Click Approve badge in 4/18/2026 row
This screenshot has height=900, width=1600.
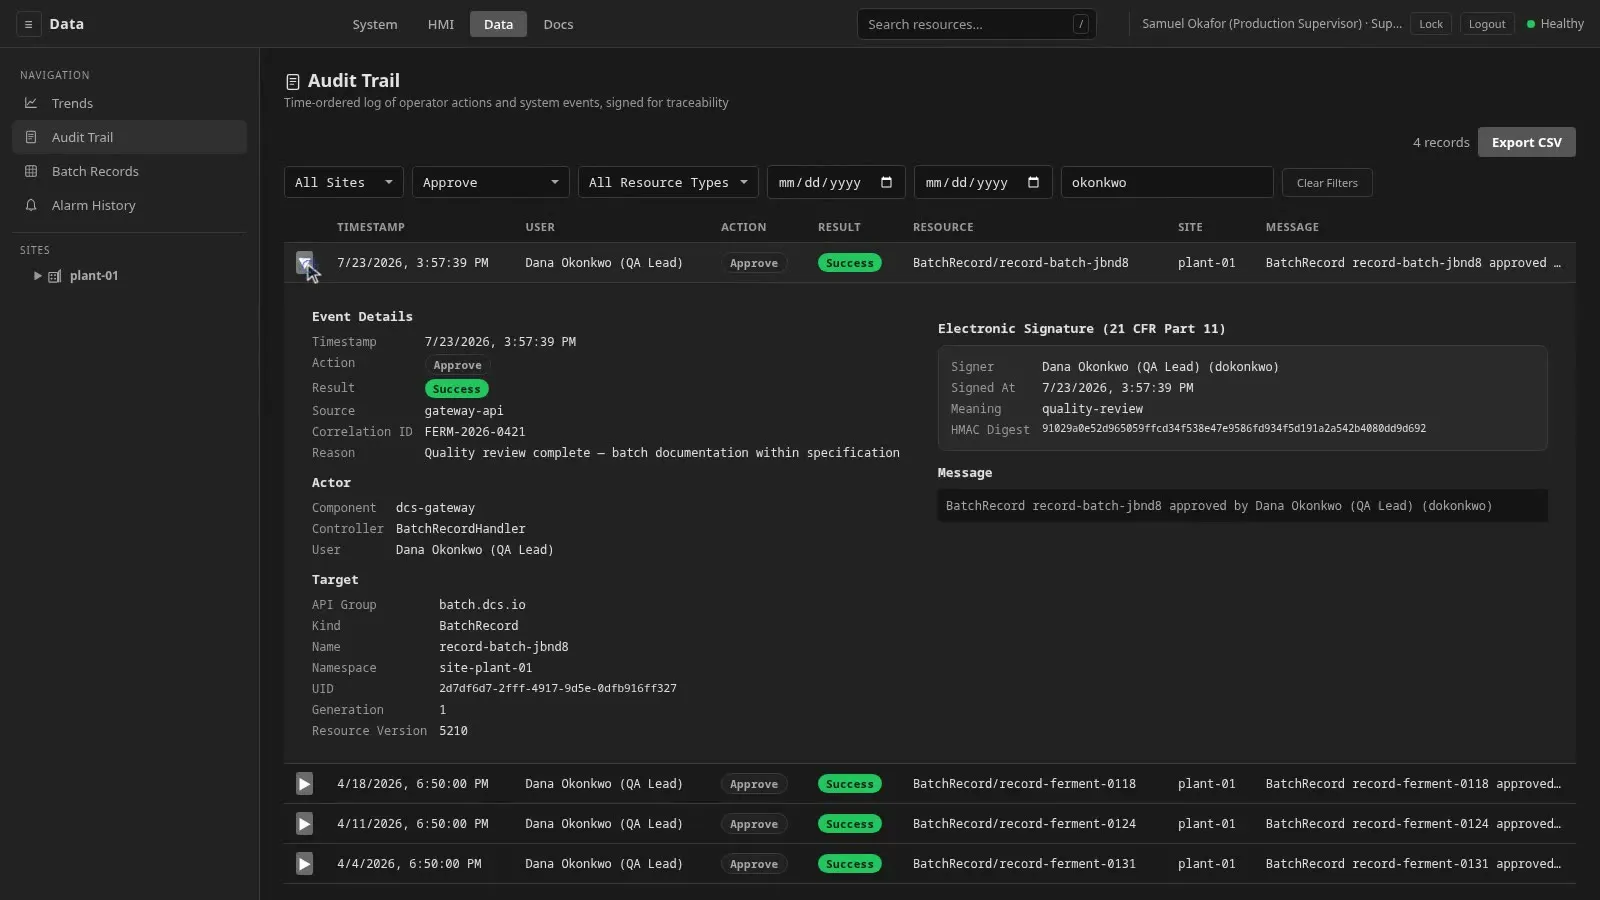tap(754, 784)
